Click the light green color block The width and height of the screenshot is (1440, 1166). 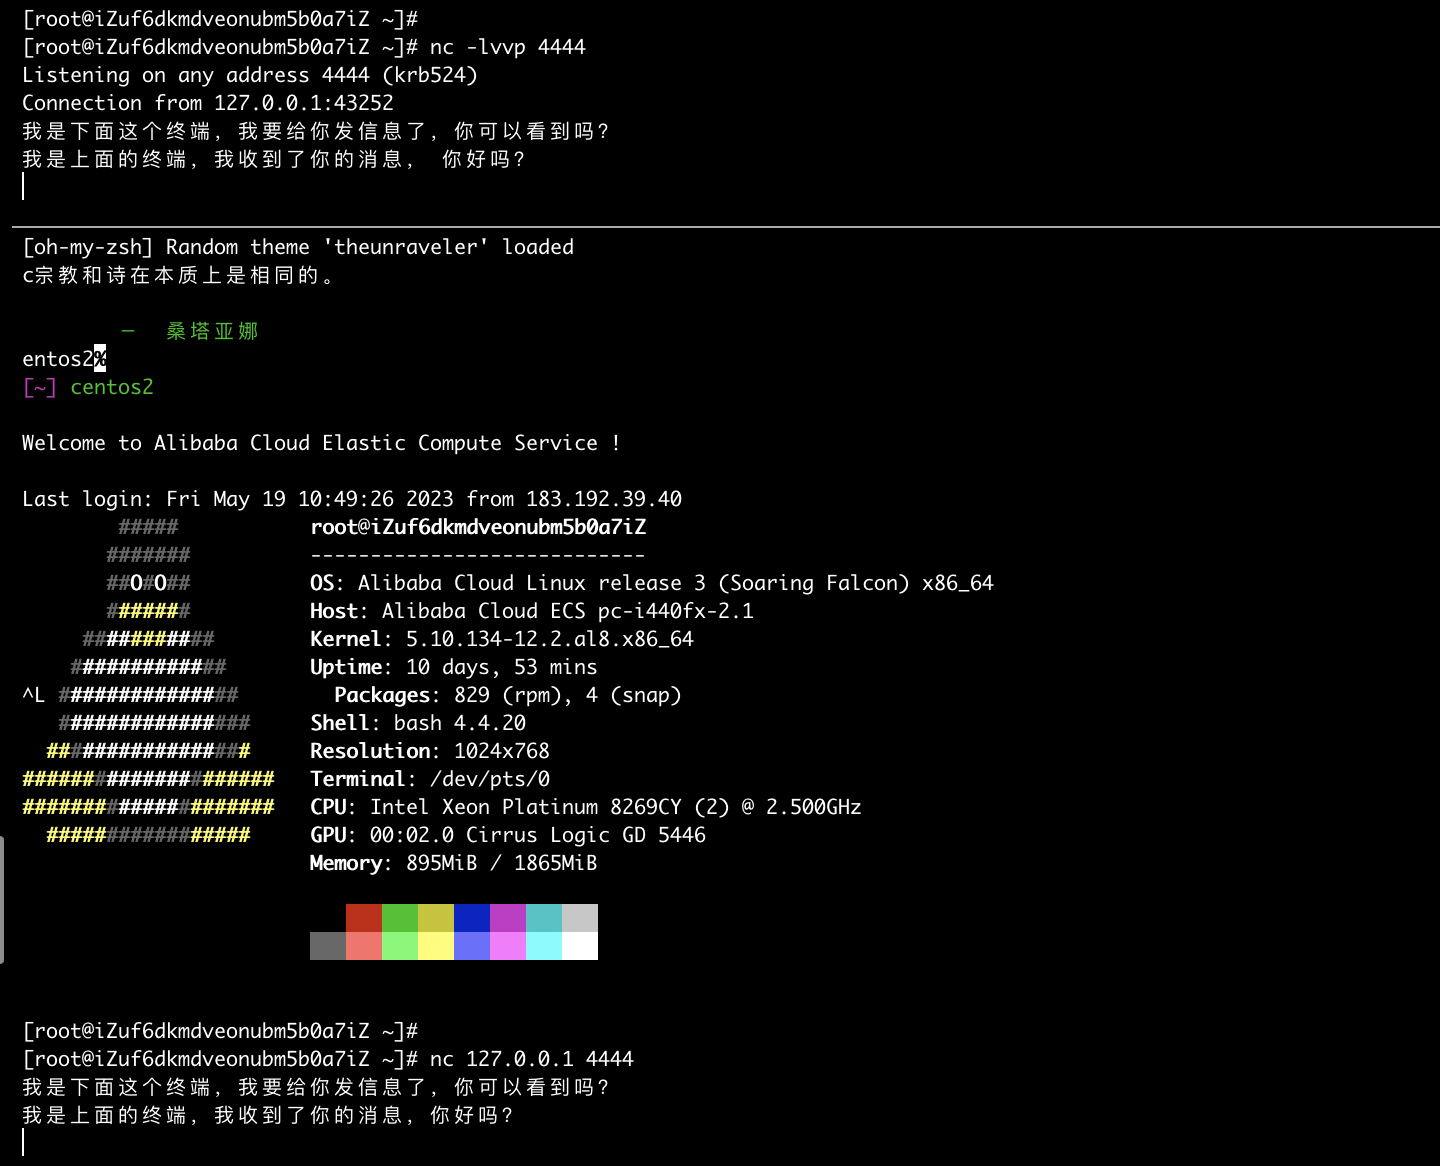tap(399, 946)
